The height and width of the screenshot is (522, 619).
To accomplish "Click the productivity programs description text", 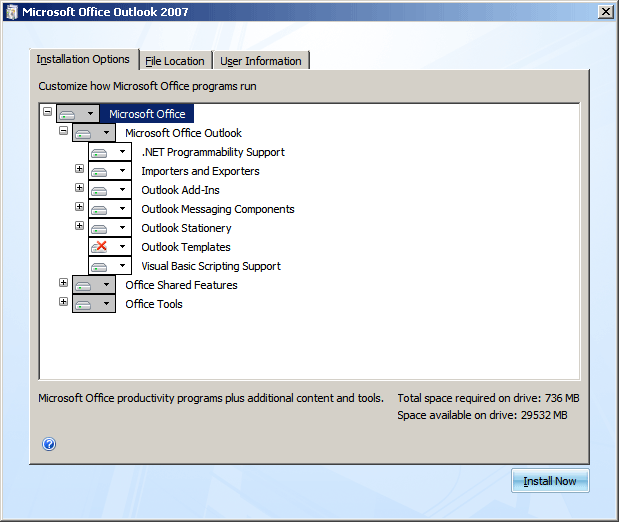I will (x=211, y=398).
